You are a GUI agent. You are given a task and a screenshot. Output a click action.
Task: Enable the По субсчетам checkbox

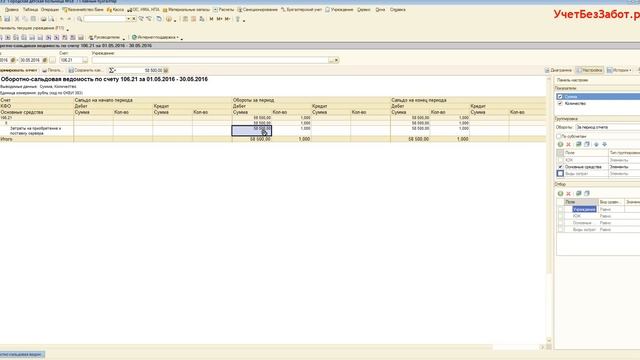(x=559, y=136)
